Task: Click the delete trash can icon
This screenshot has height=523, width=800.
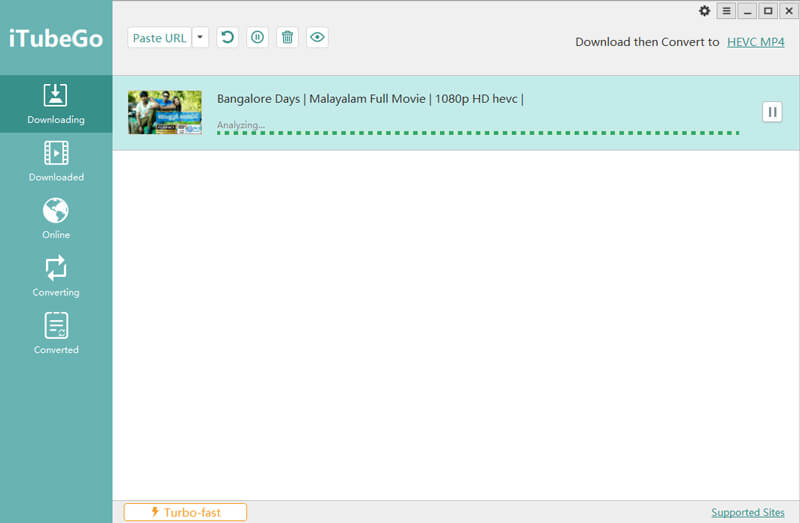Action: coord(287,37)
